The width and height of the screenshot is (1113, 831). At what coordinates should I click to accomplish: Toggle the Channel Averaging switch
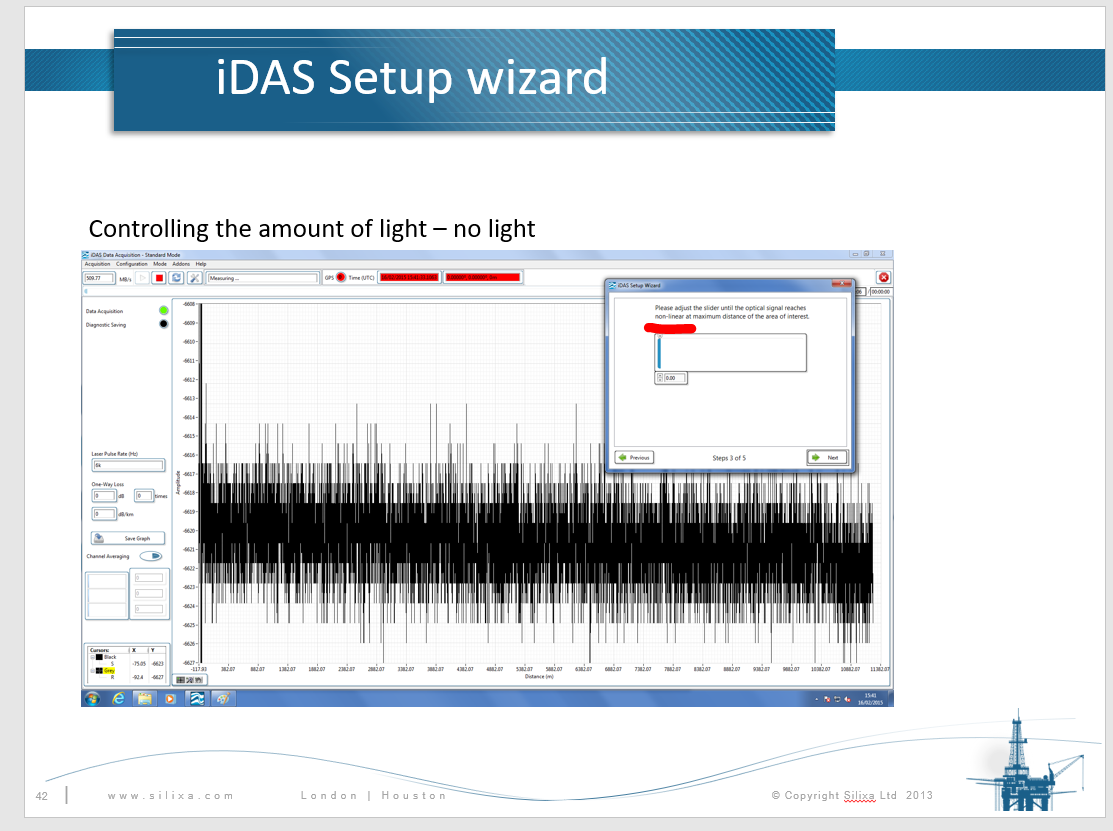tap(151, 556)
